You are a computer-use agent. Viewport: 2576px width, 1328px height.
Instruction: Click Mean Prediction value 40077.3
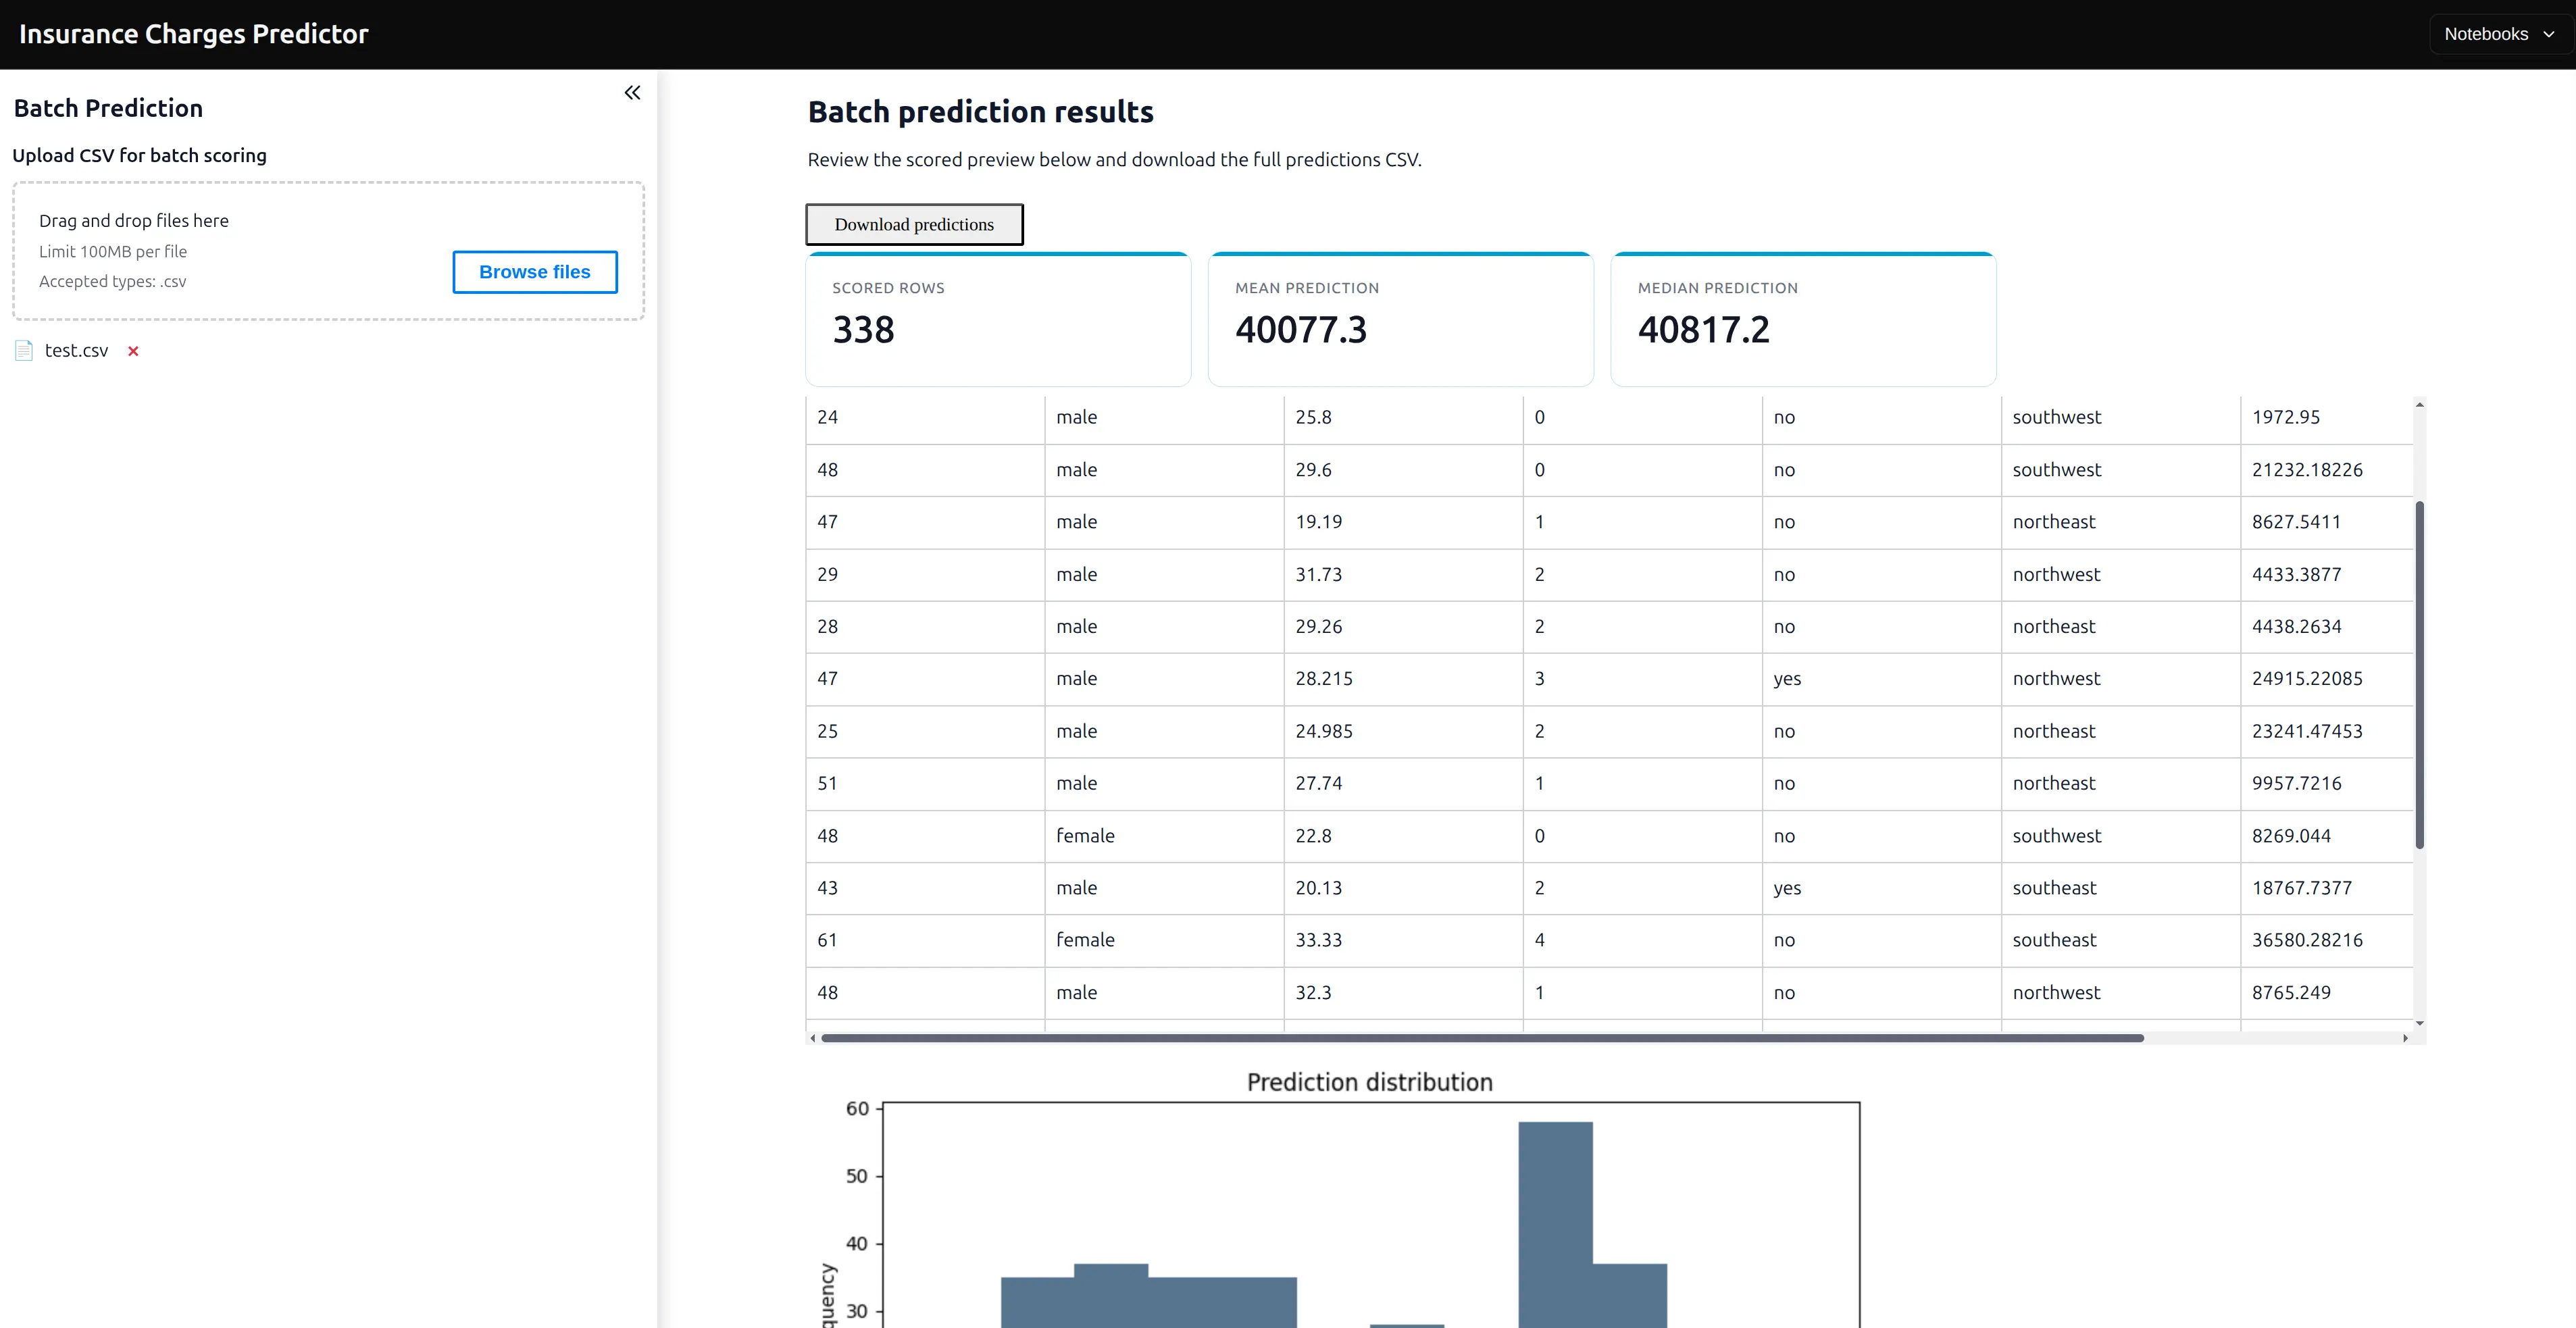pyautogui.click(x=1301, y=330)
